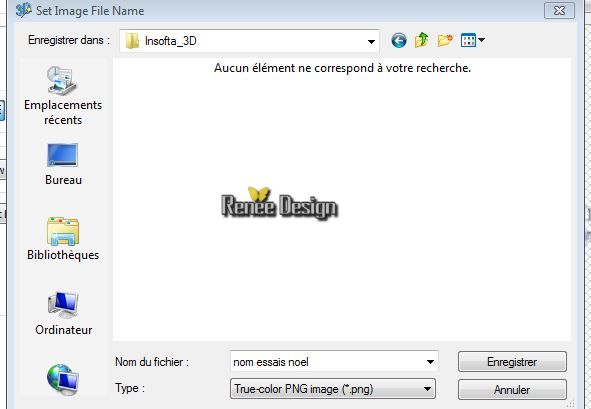Expand the Nom du fichier dropdown arrow
This screenshot has width=591, height=409.
click(x=430, y=362)
